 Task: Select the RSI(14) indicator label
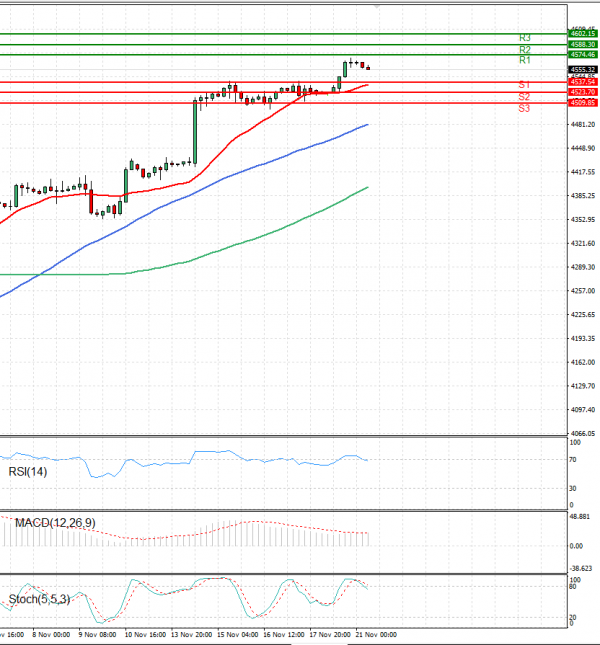coord(28,472)
